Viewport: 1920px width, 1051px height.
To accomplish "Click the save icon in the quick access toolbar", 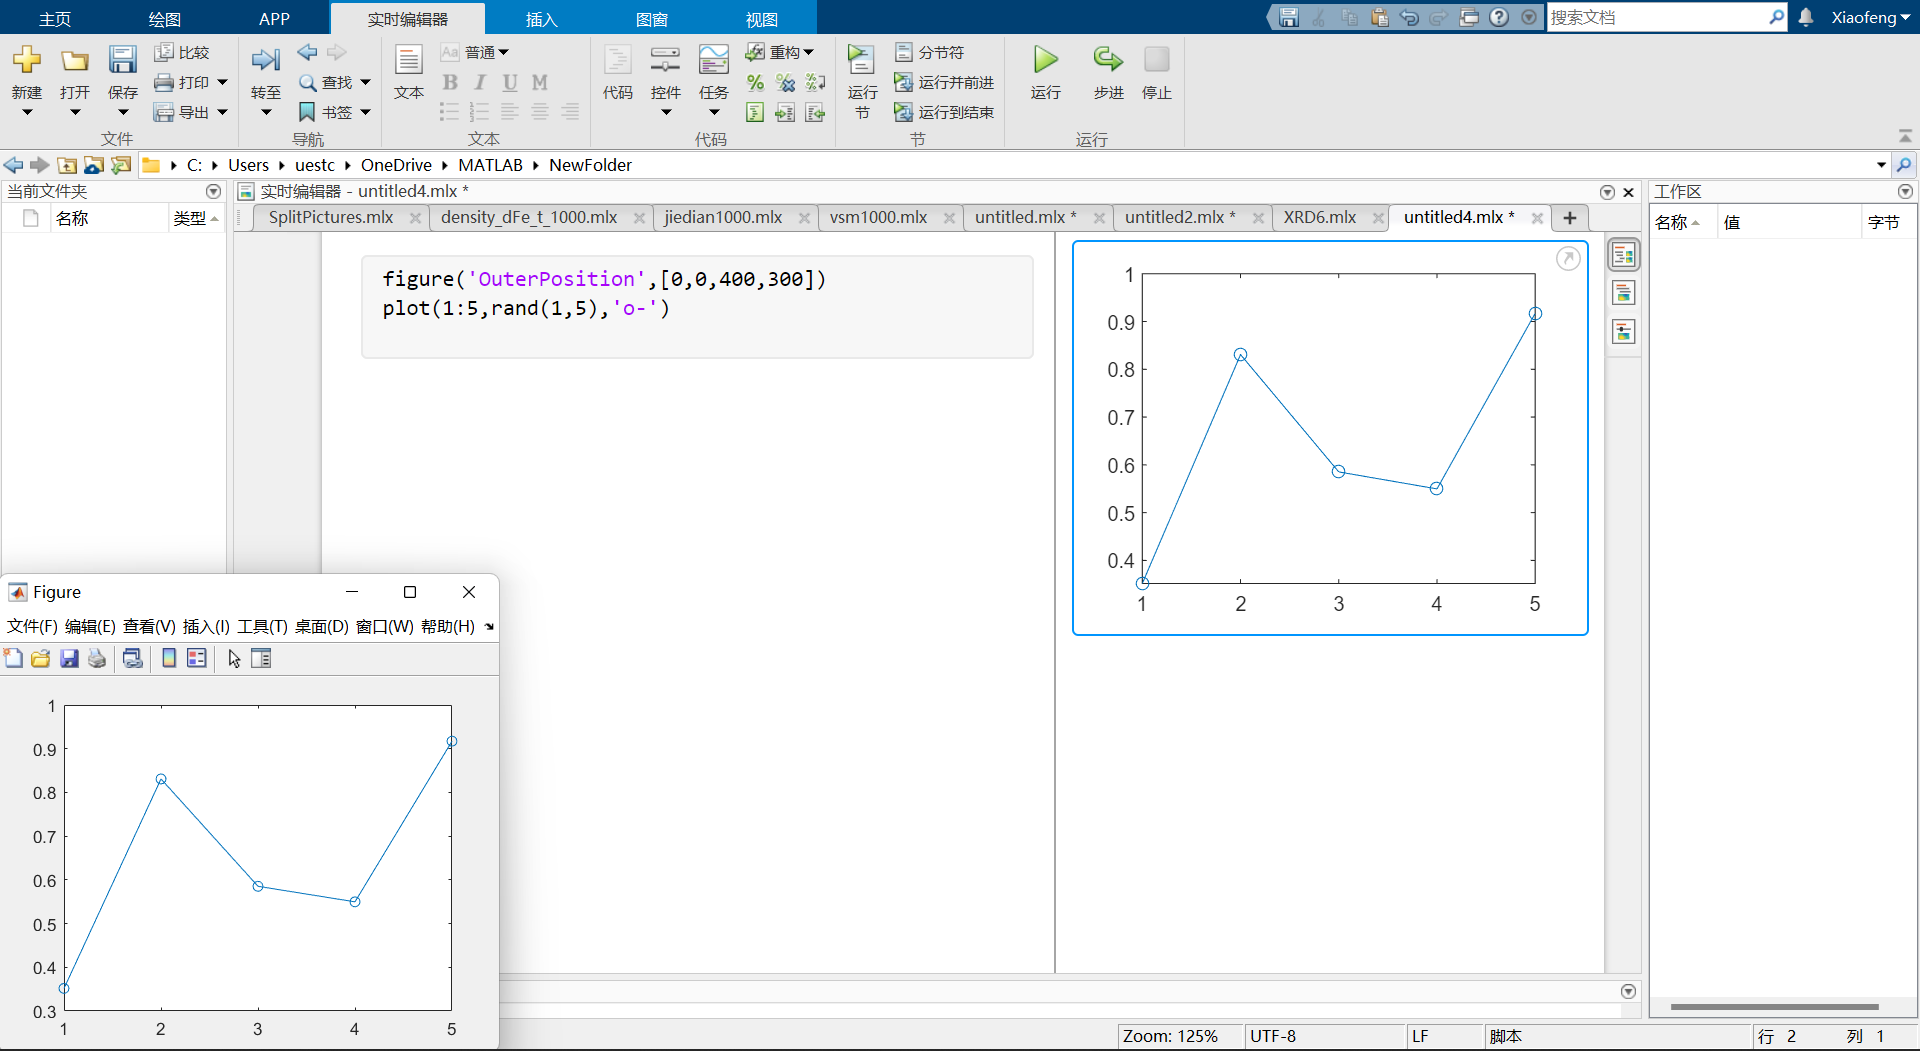I will pyautogui.click(x=1289, y=17).
